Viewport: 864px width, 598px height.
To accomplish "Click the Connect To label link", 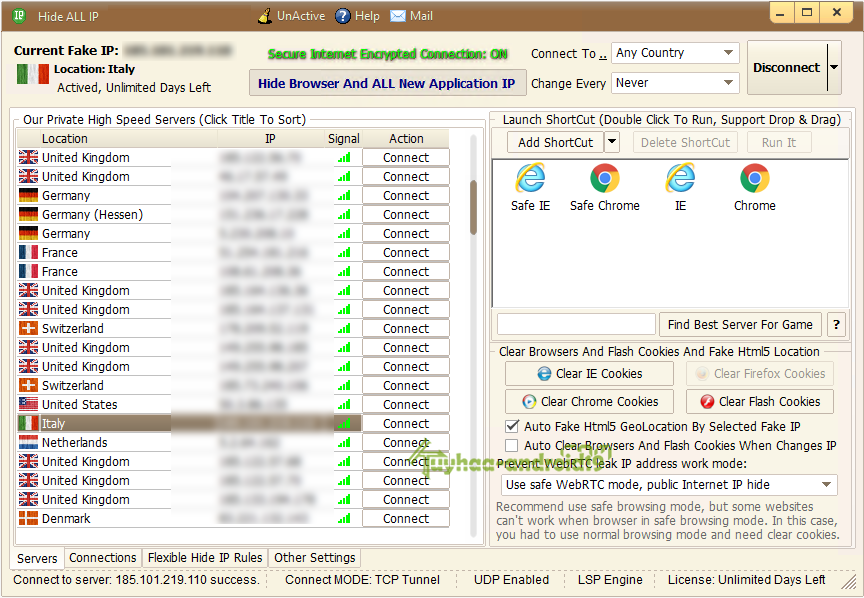I will coord(569,53).
